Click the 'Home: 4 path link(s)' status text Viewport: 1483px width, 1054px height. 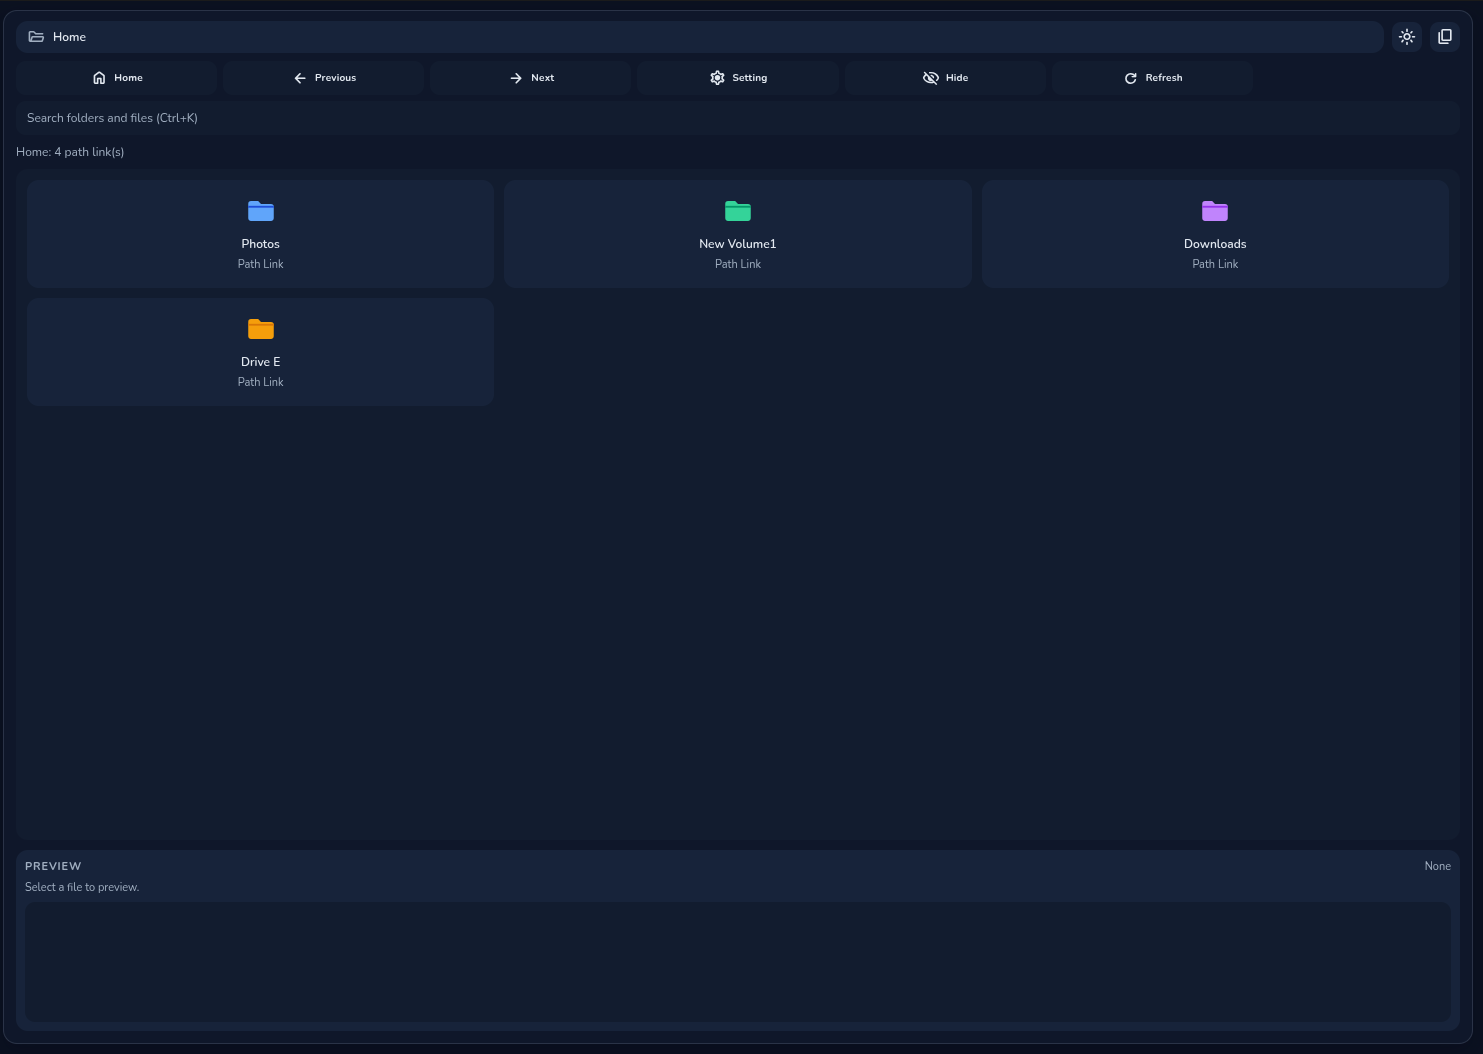coord(70,152)
